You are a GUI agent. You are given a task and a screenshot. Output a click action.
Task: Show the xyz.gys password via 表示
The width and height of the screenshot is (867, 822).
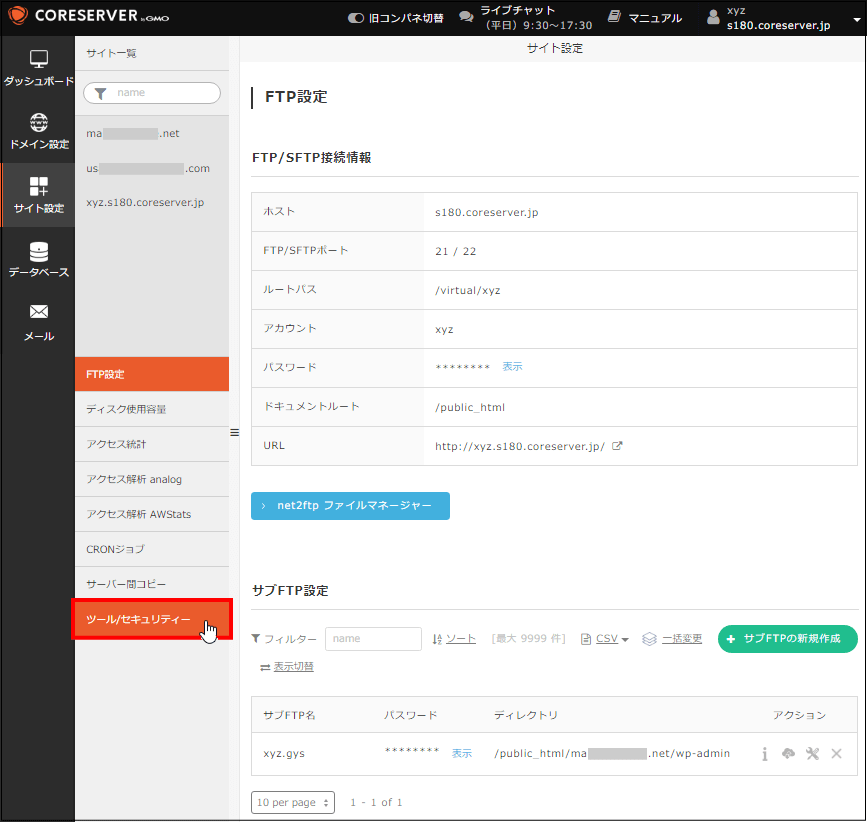(x=462, y=753)
